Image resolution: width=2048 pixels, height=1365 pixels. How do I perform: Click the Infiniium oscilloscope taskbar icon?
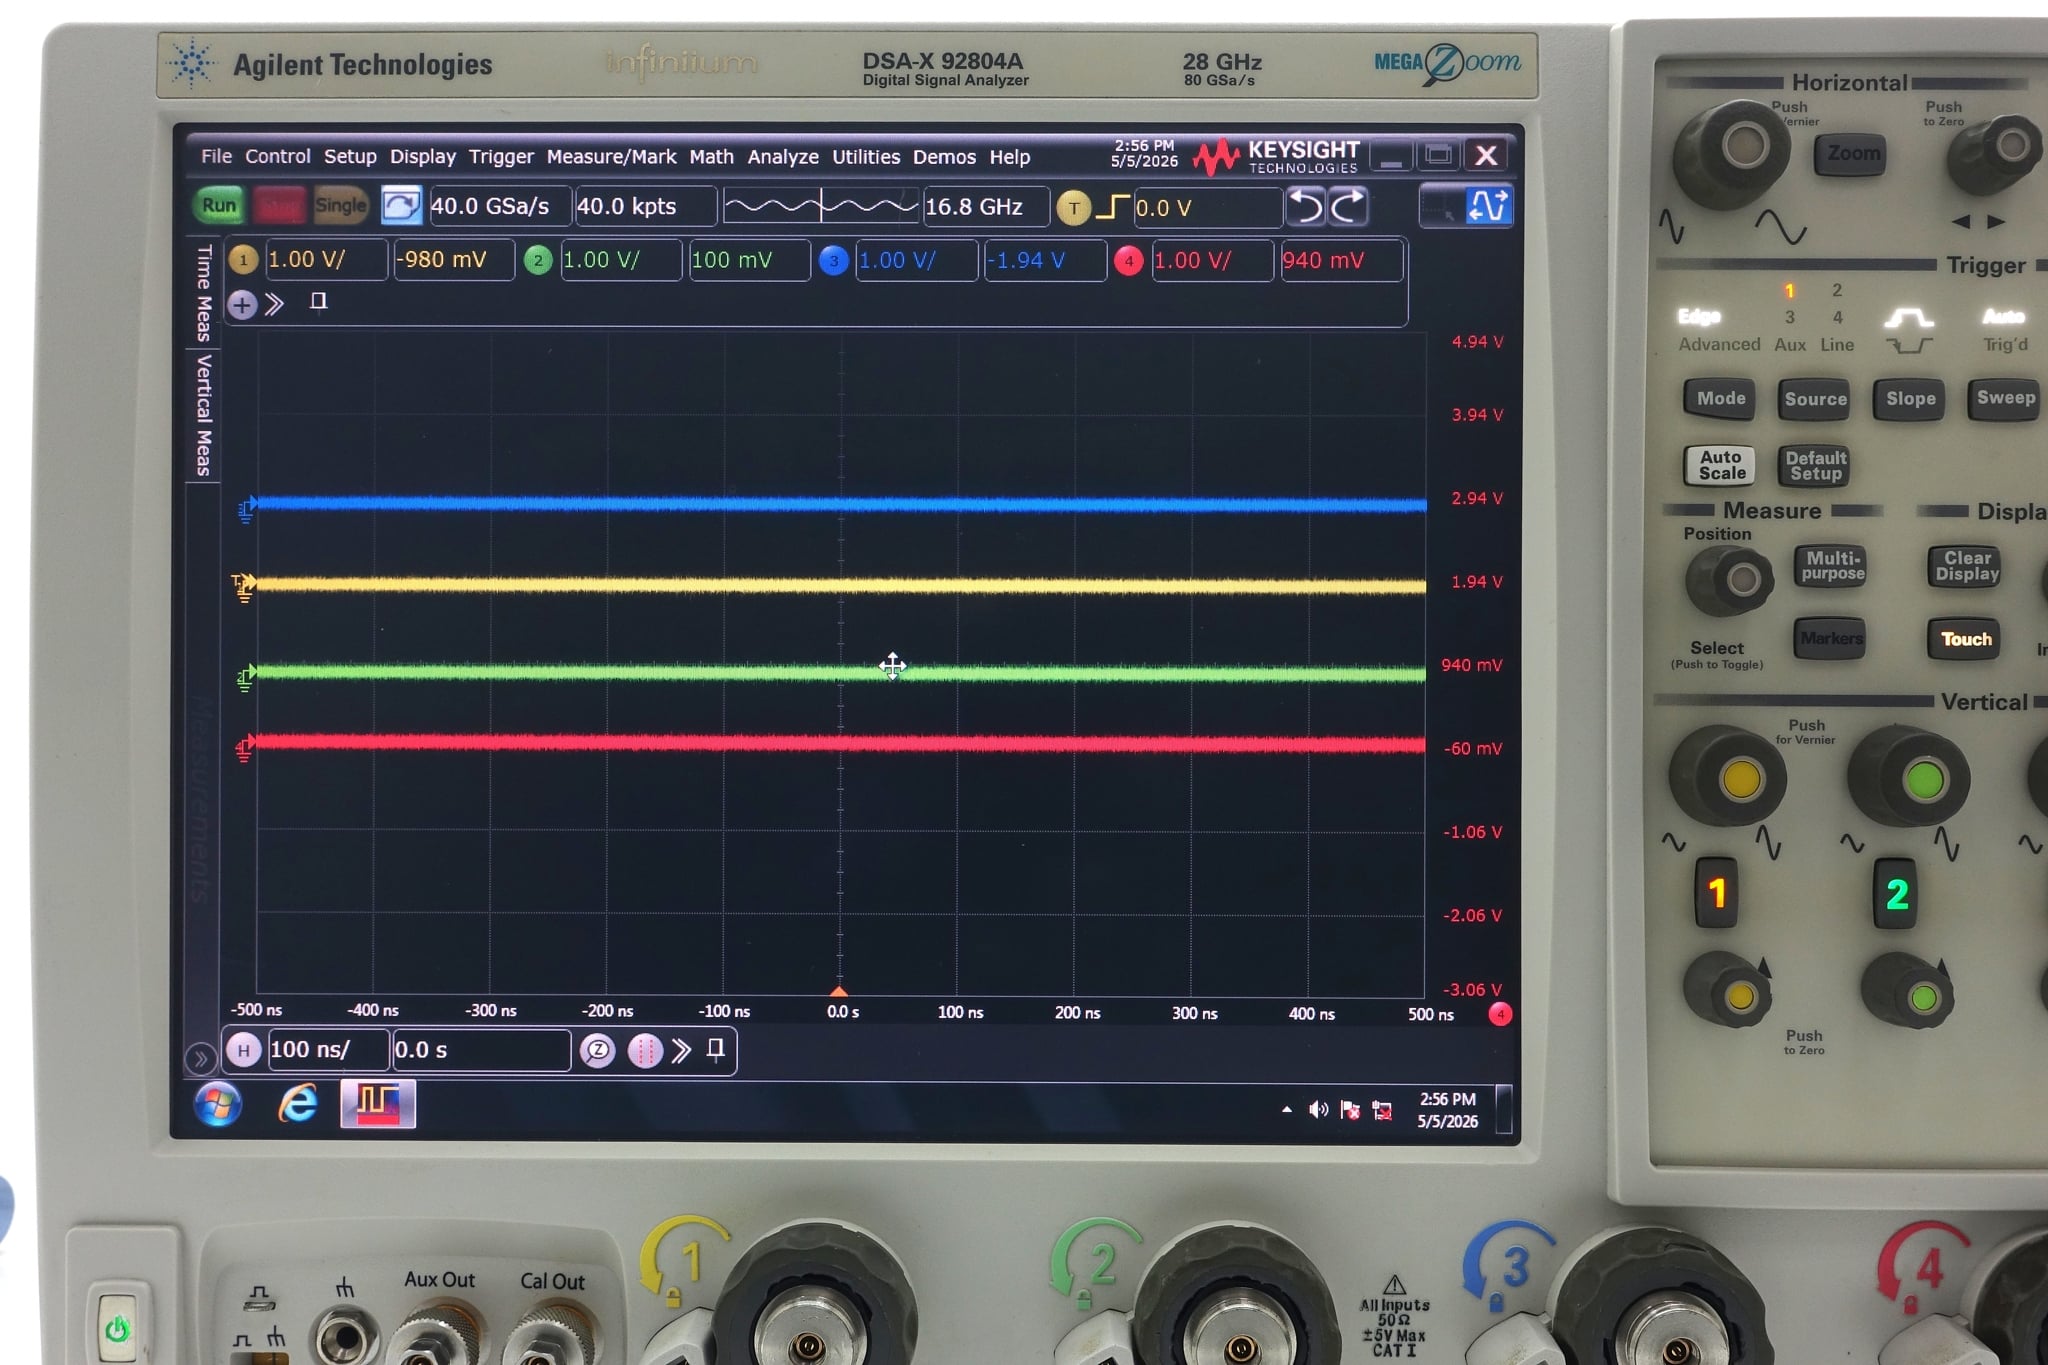click(378, 1104)
